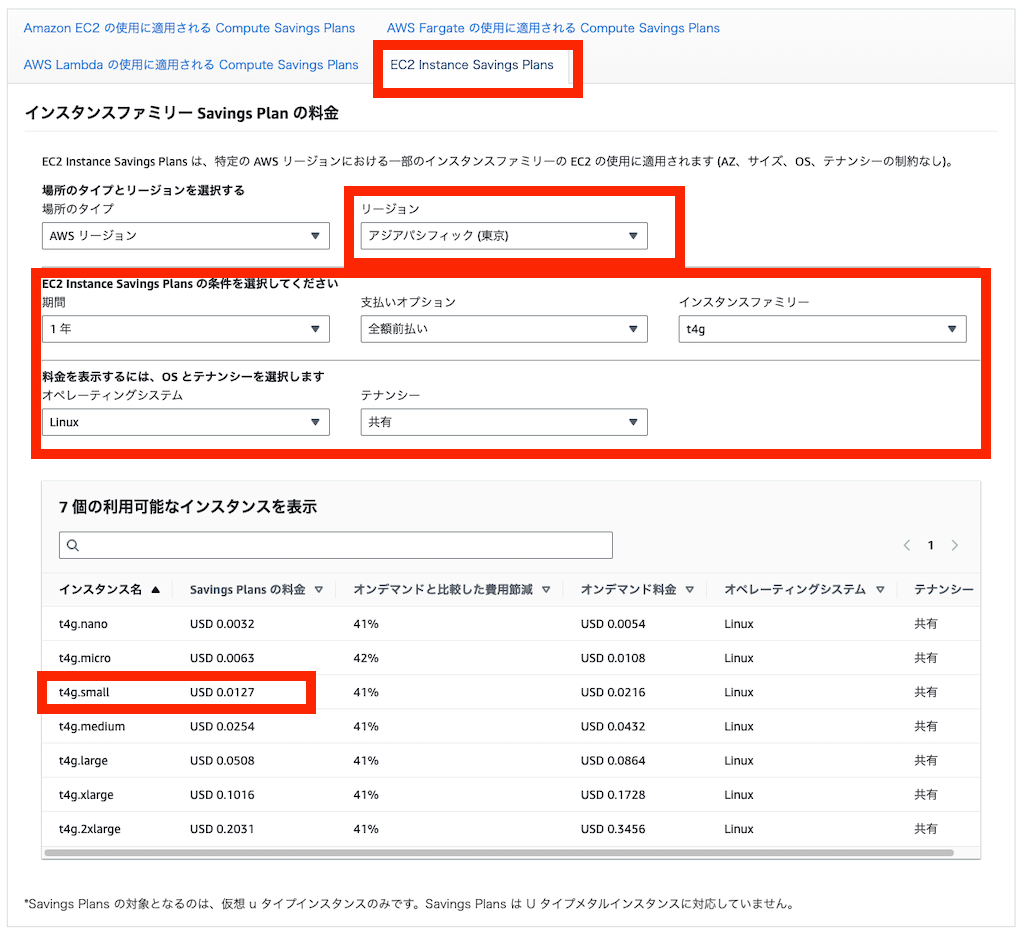
Task: Go to next page with right chevron
Action: tap(955, 545)
